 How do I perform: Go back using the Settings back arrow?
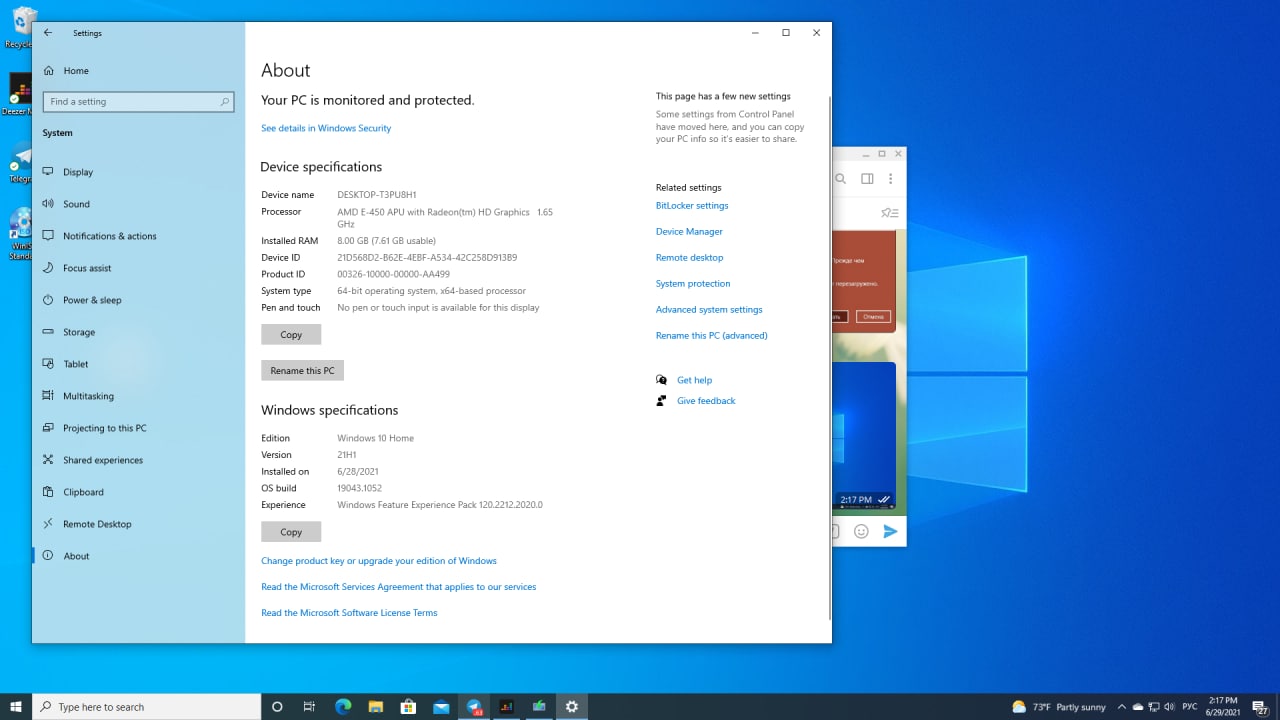coord(47,33)
